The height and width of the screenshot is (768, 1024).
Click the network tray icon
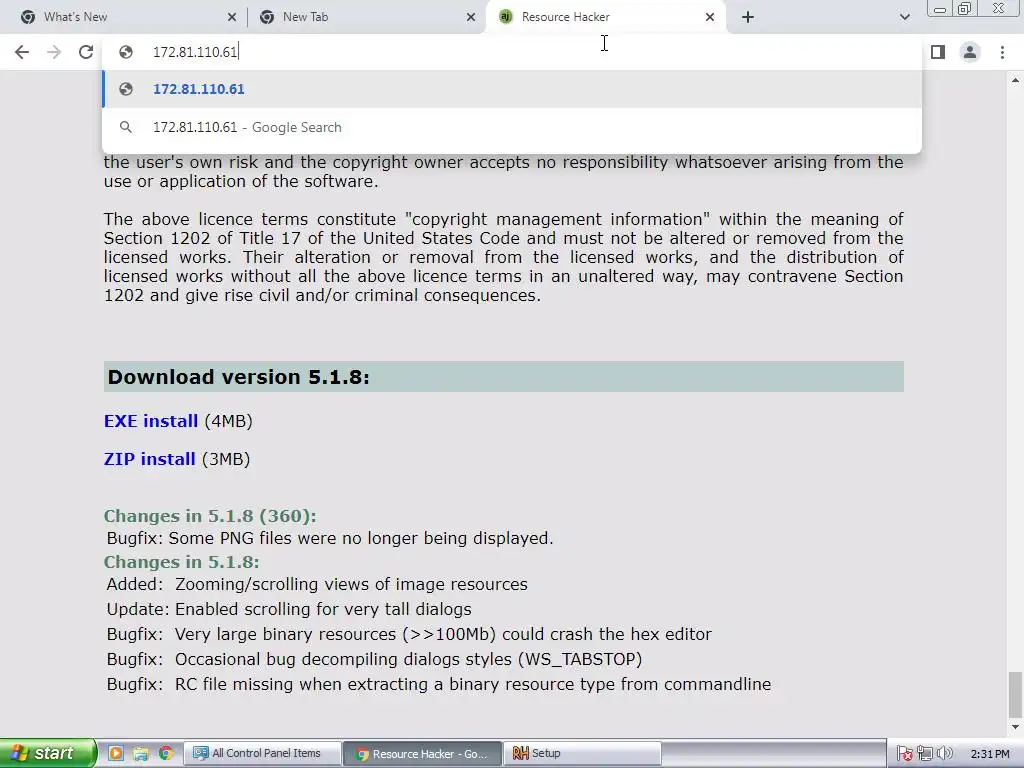click(x=925, y=754)
